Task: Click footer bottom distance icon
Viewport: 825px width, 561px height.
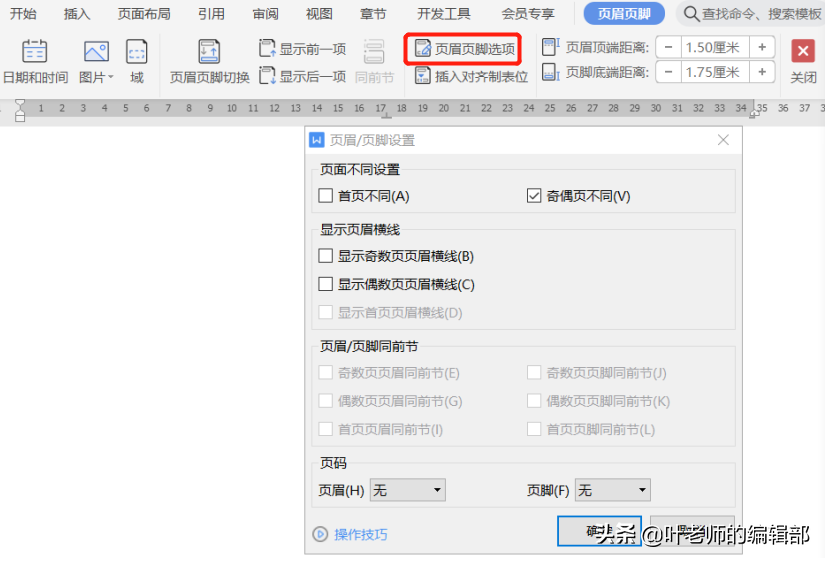Action: coord(550,72)
